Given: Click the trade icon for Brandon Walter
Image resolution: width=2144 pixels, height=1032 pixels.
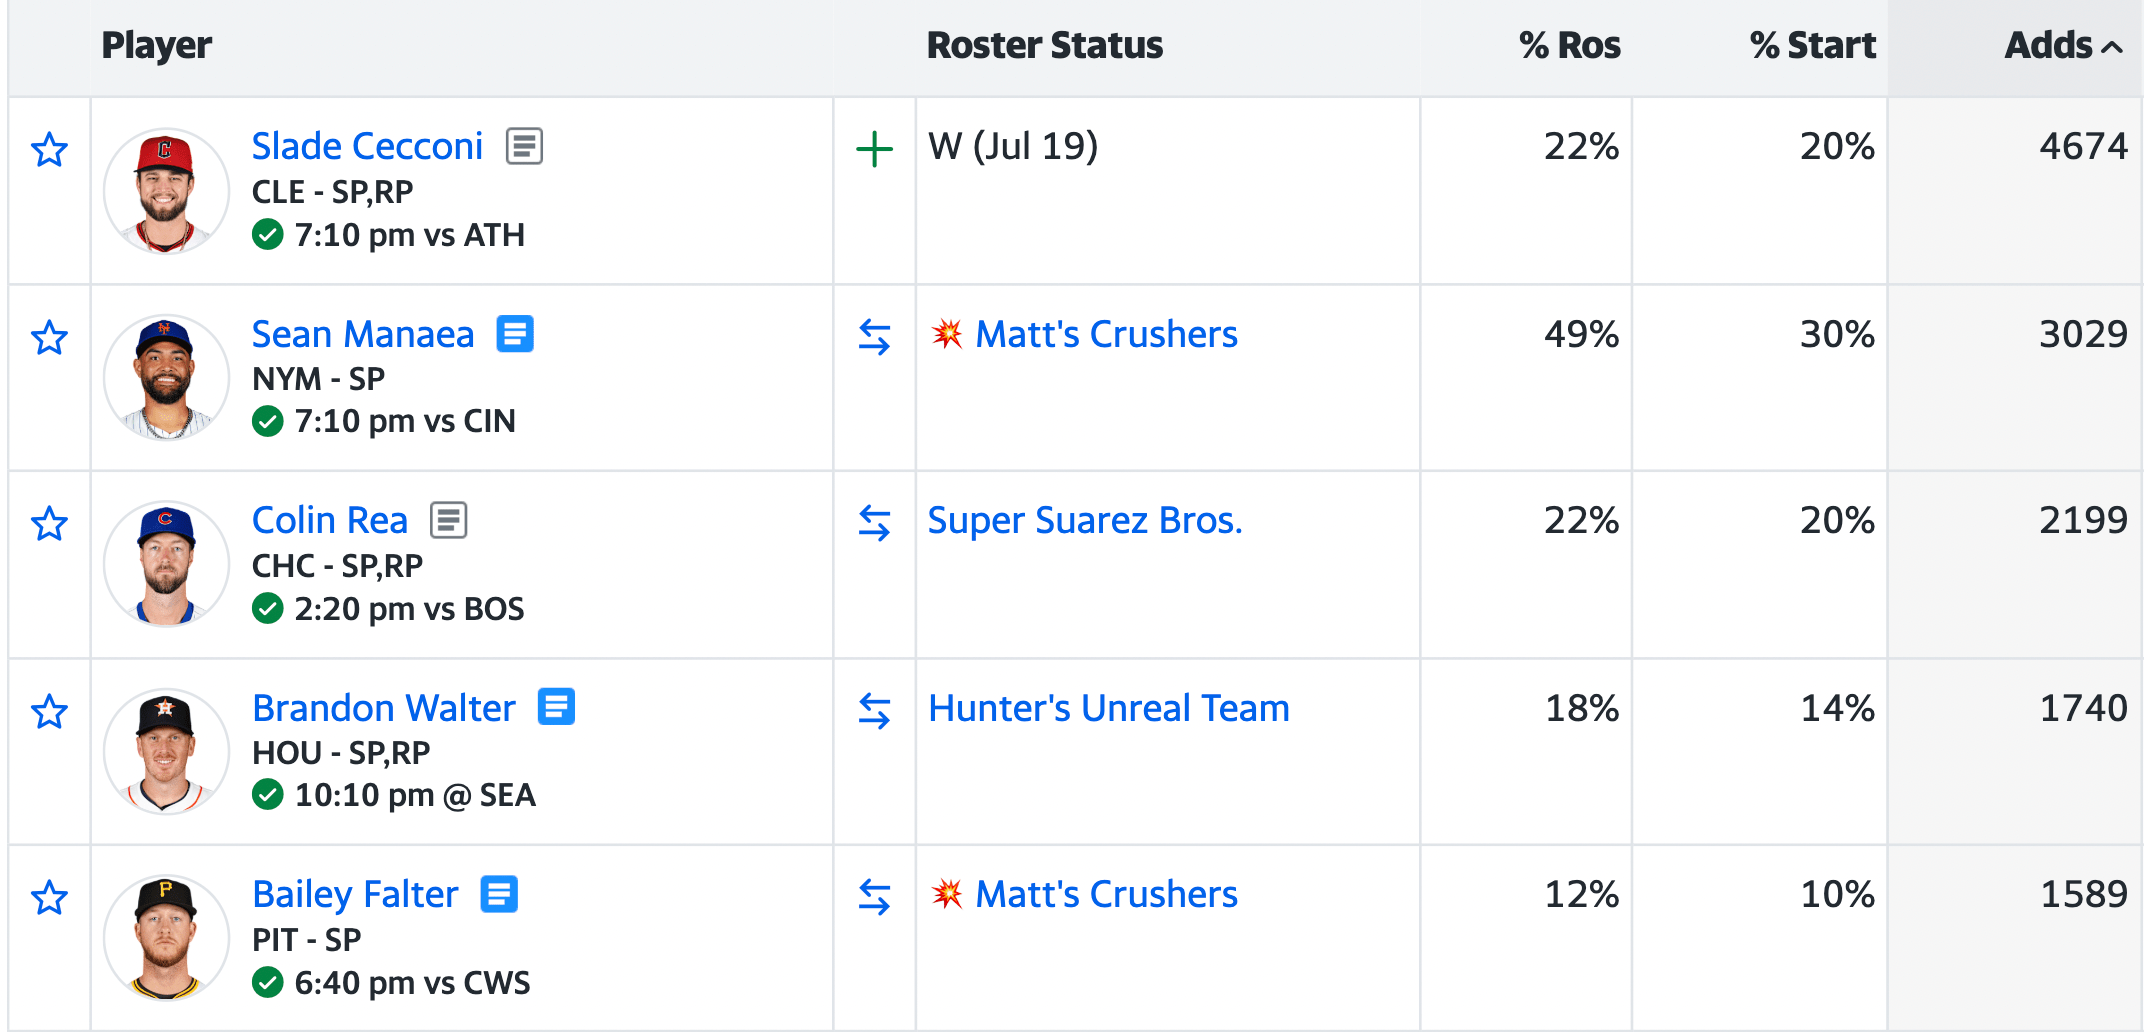Looking at the screenshot, I should [x=874, y=711].
